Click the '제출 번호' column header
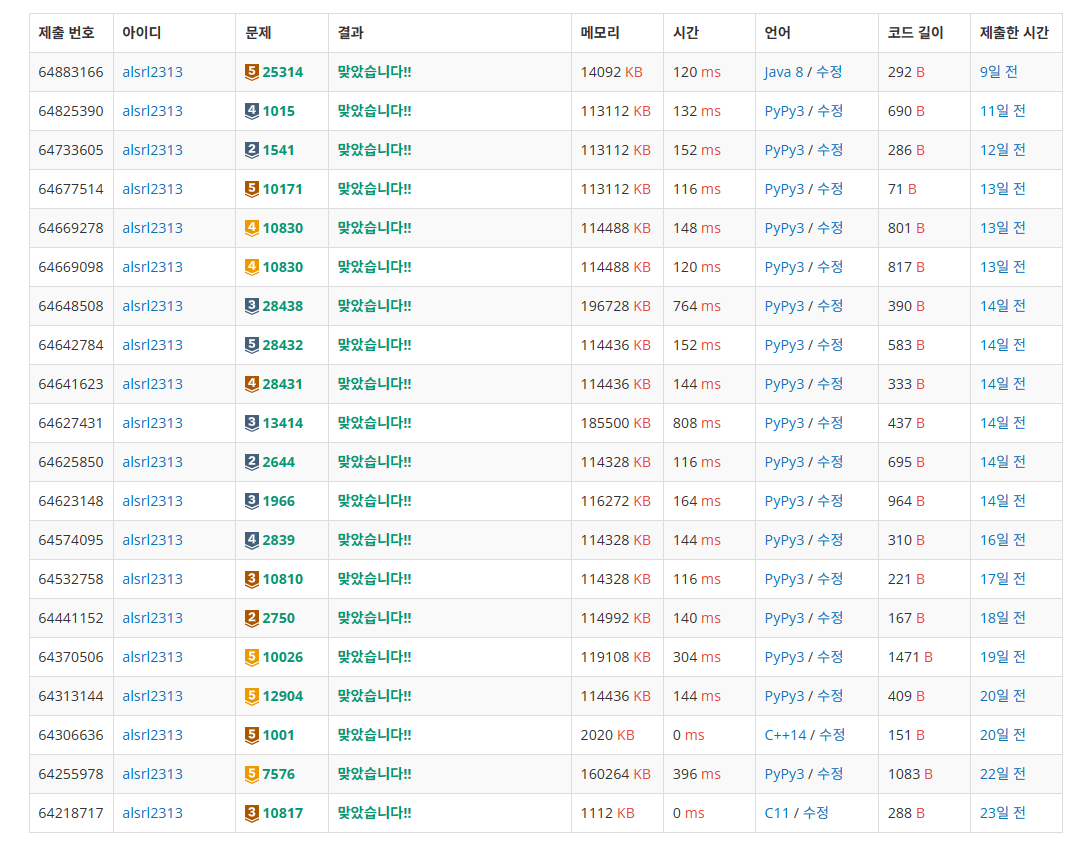The width and height of the screenshot is (1081, 844). 66,32
